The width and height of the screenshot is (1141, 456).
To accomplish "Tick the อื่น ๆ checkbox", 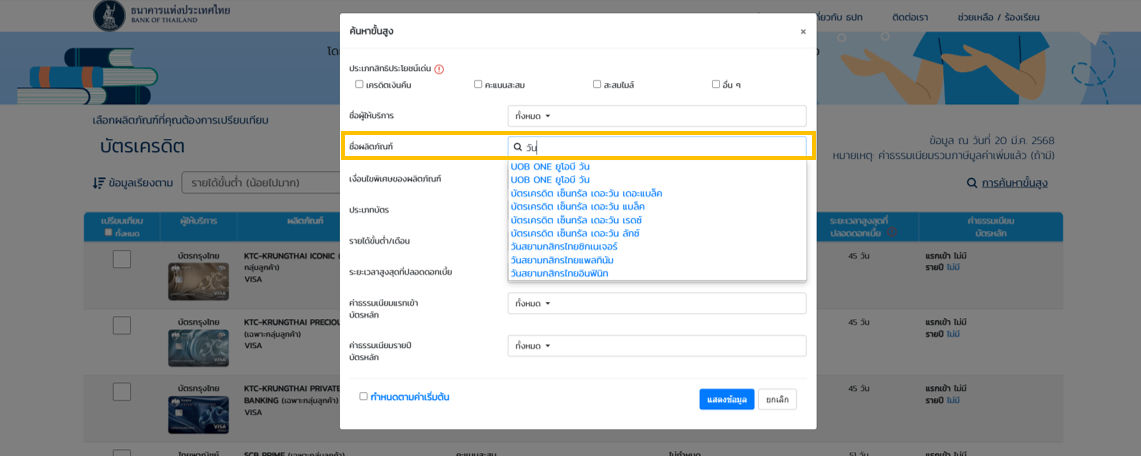I will pos(716,84).
